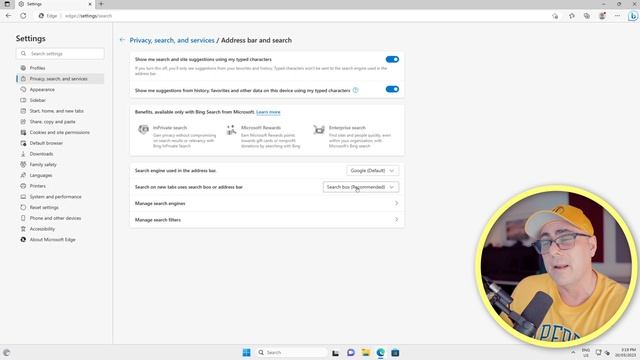Open Downloads settings
The image size is (640, 360).
(x=60, y=154)
